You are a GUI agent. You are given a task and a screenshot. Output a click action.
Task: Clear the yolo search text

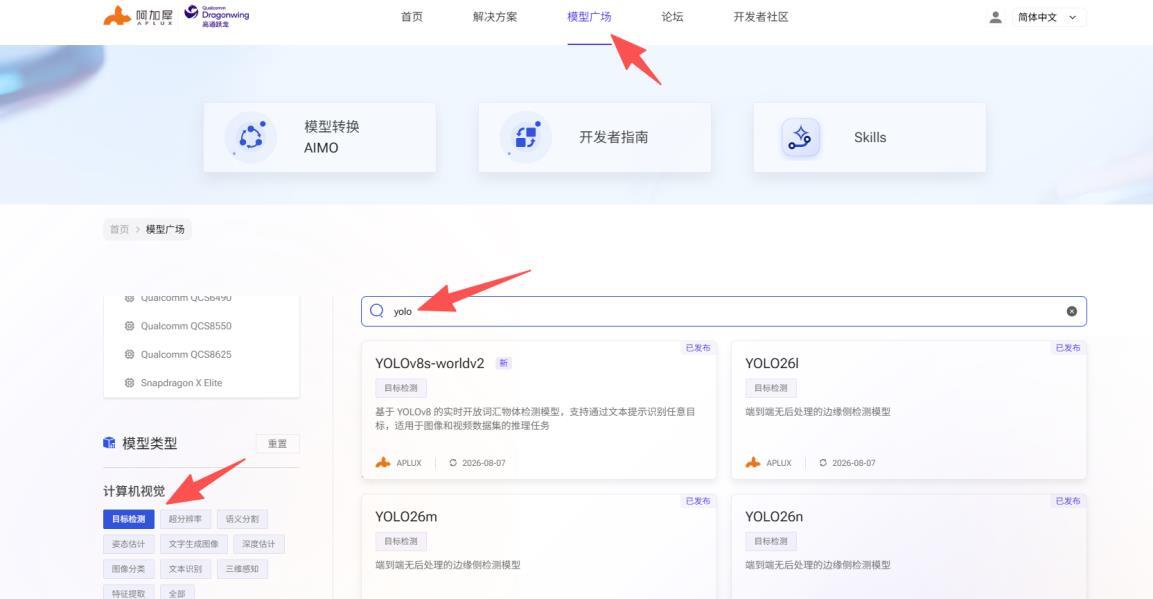[1071, 312]
